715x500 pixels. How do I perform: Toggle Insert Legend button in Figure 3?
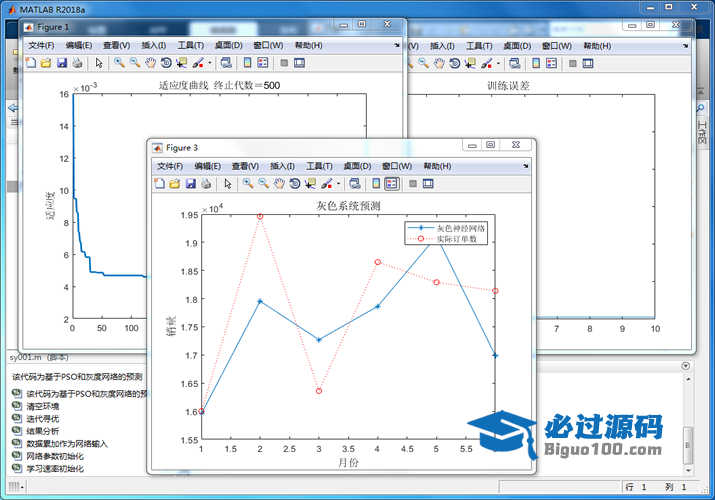[391, 184]
